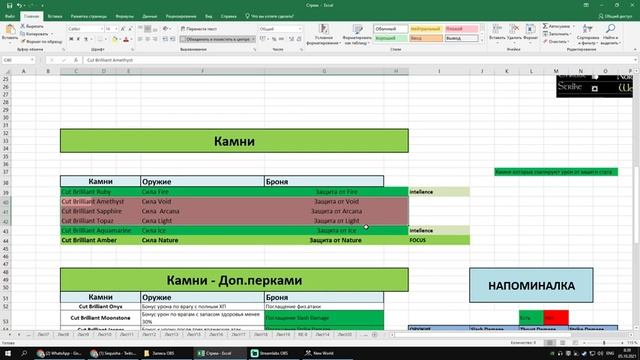This screenshot has width=640, height=360.
Task: Save the workbook via quick access icon
Action: point(9,5)
